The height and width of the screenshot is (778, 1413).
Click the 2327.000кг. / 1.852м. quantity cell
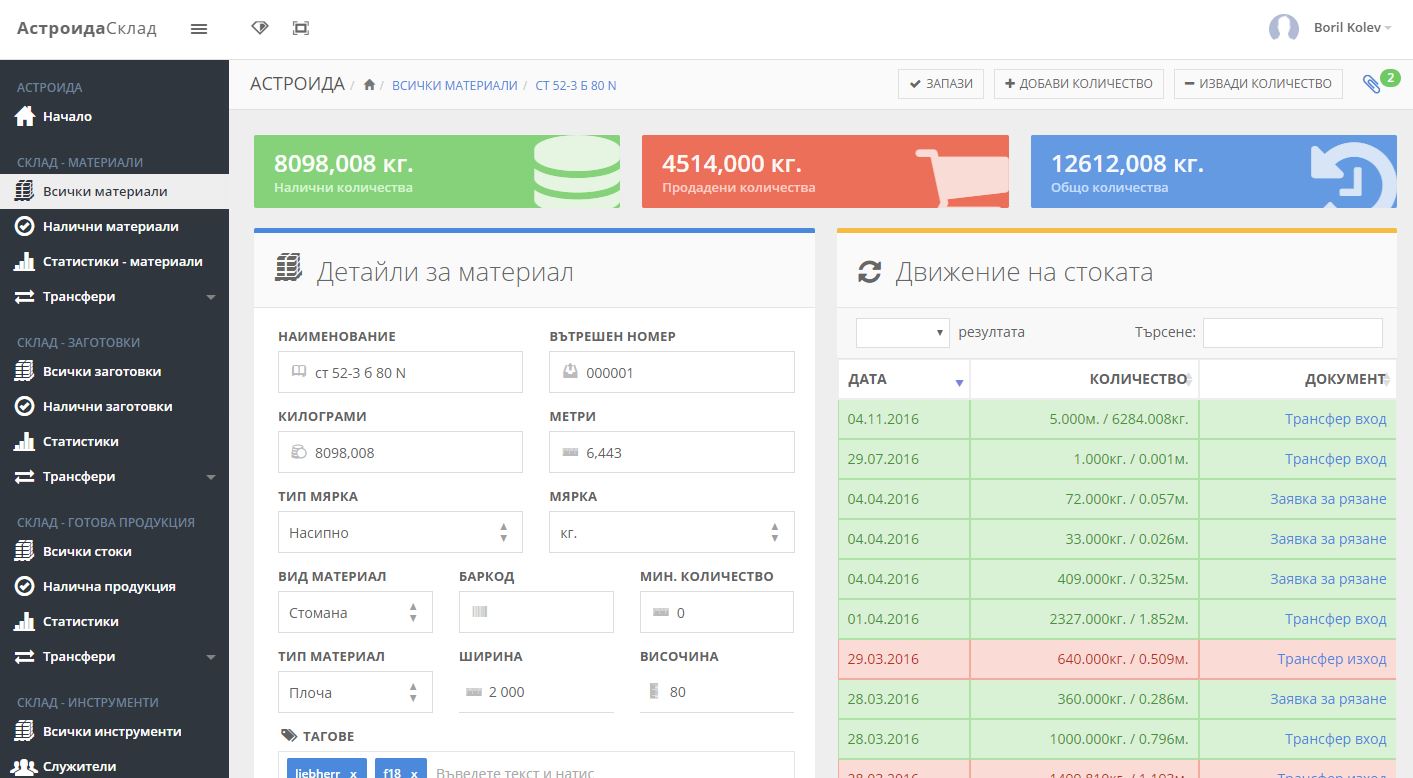click(1084, 619)
